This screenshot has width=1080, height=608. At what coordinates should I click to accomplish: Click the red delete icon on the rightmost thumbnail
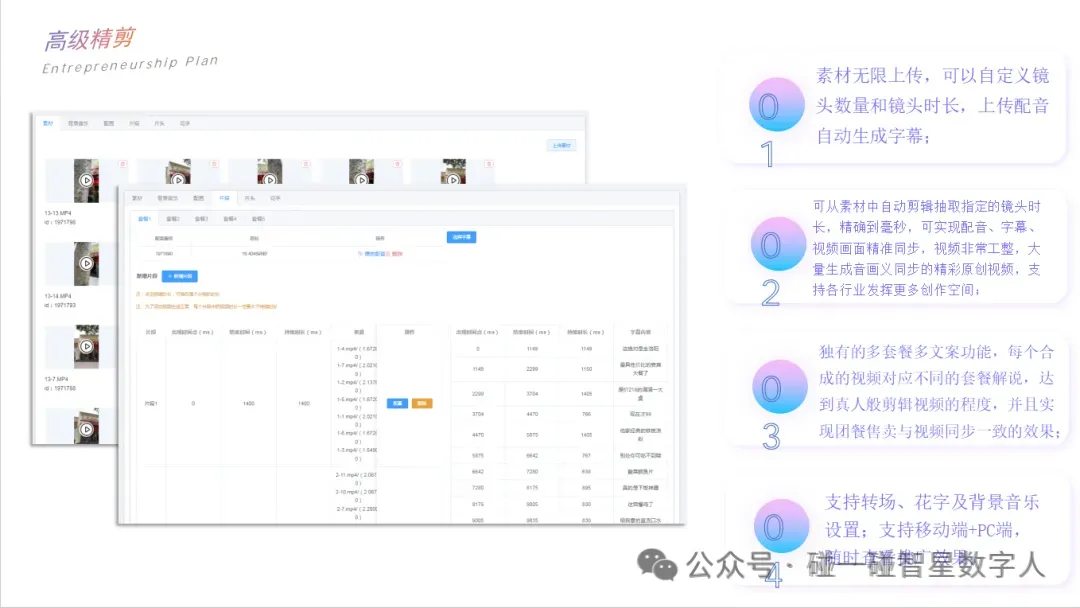pos(490,163)
